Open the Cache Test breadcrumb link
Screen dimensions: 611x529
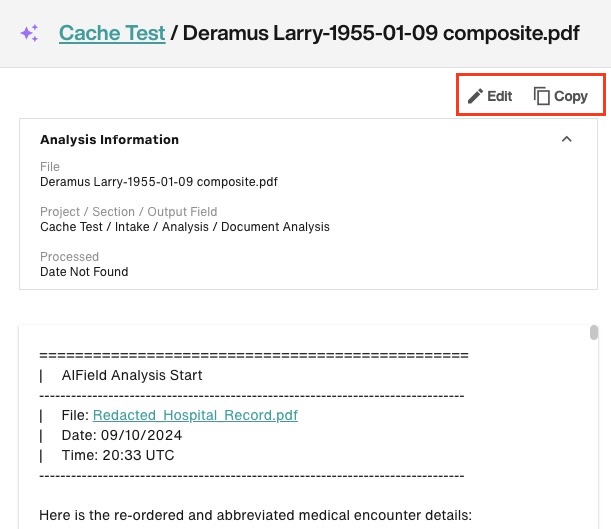click(112, 33)
